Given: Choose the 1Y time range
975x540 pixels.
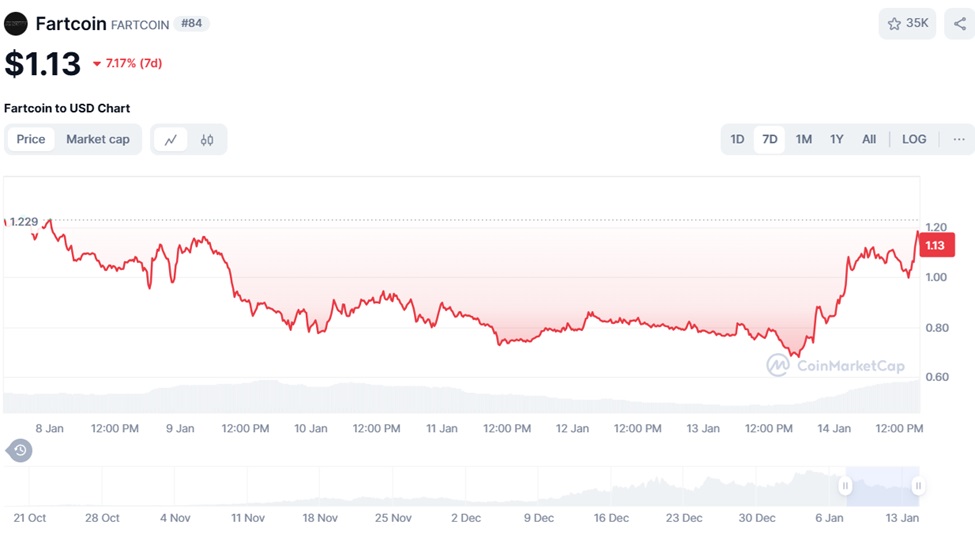Looking at the screenshot, I should click(836, 139).
